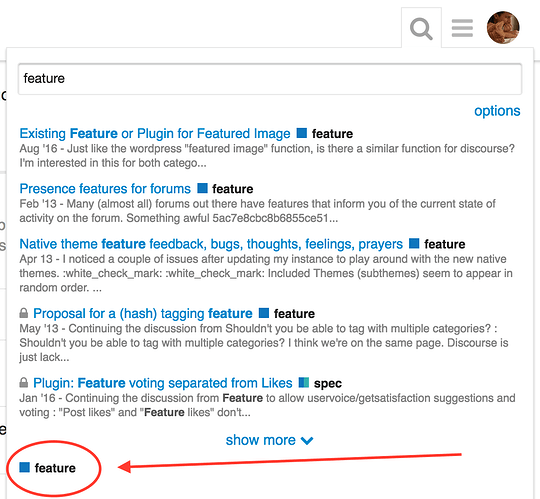This screenshot has height=499, width=540.
Task: Open search options link
Action: coord(497,111)
